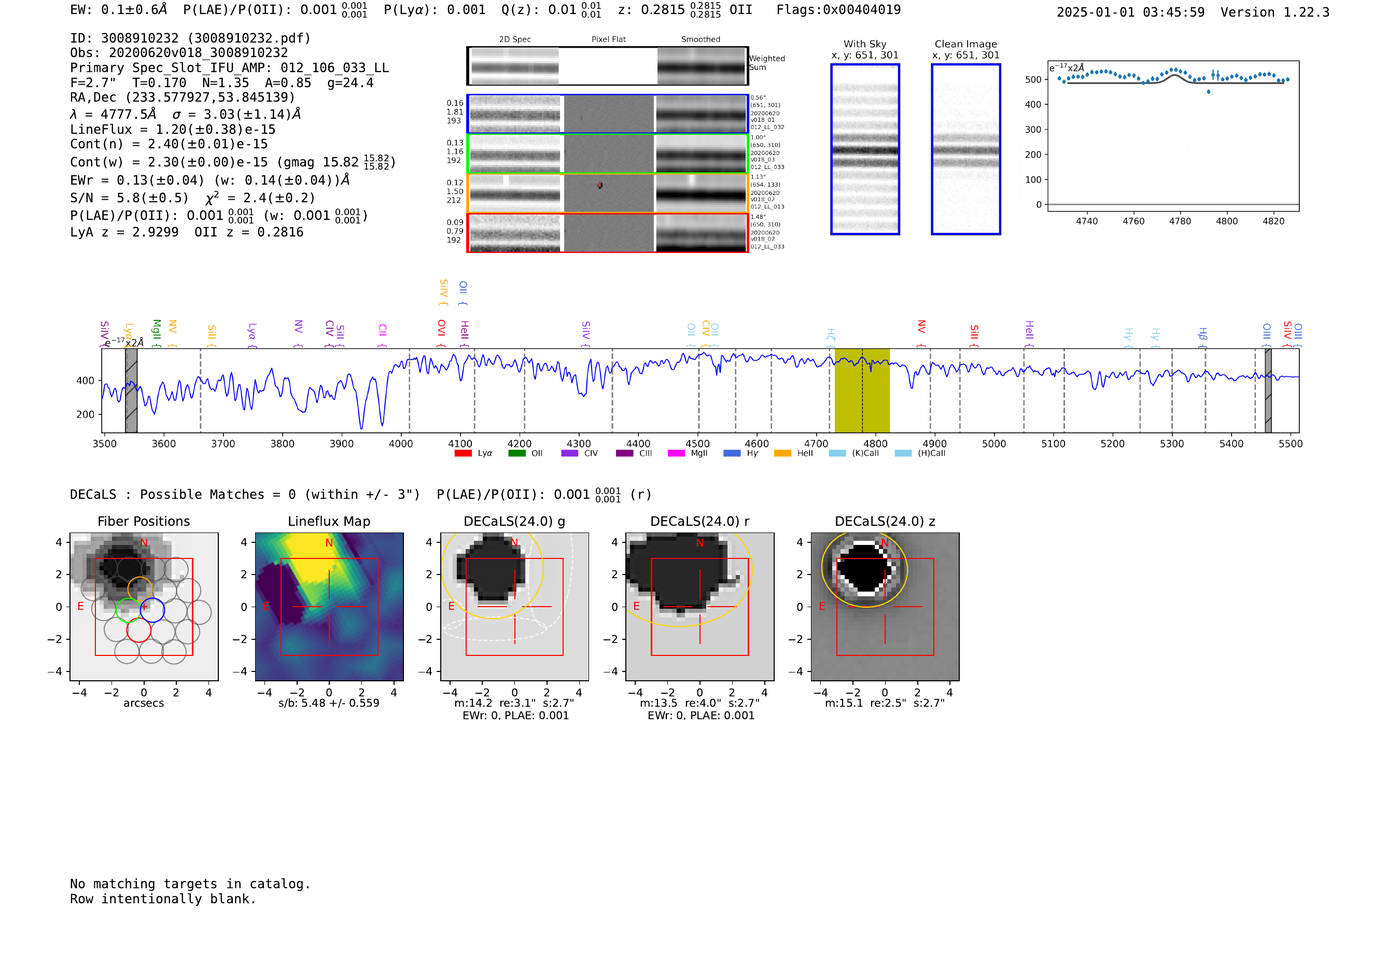
Task: Click the purple CIV legend swatch
Action: [570, 453]
